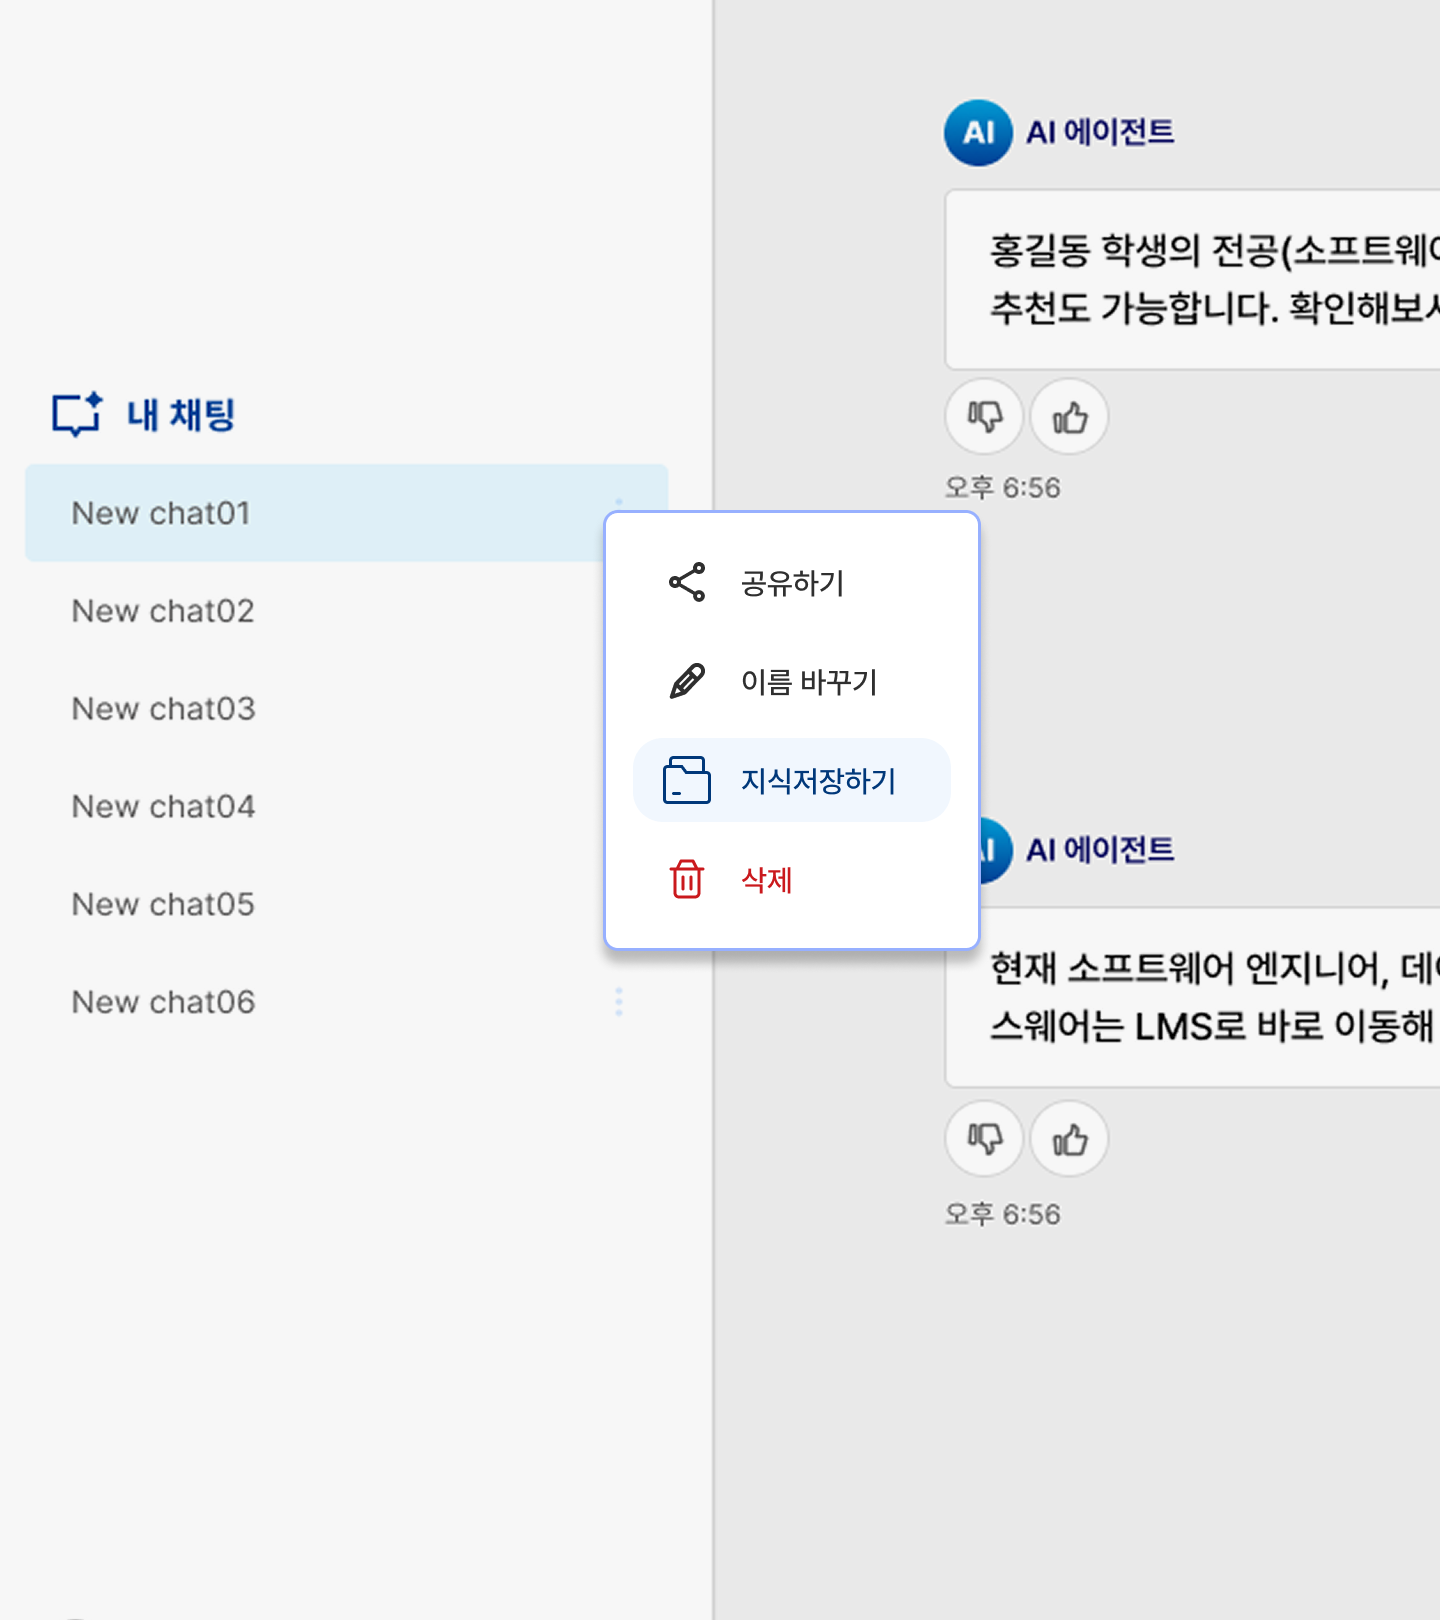Click the first 오후 6:56 timestamp
This screenshot has height=1620, width=1440.
[x=1003, y=488]
